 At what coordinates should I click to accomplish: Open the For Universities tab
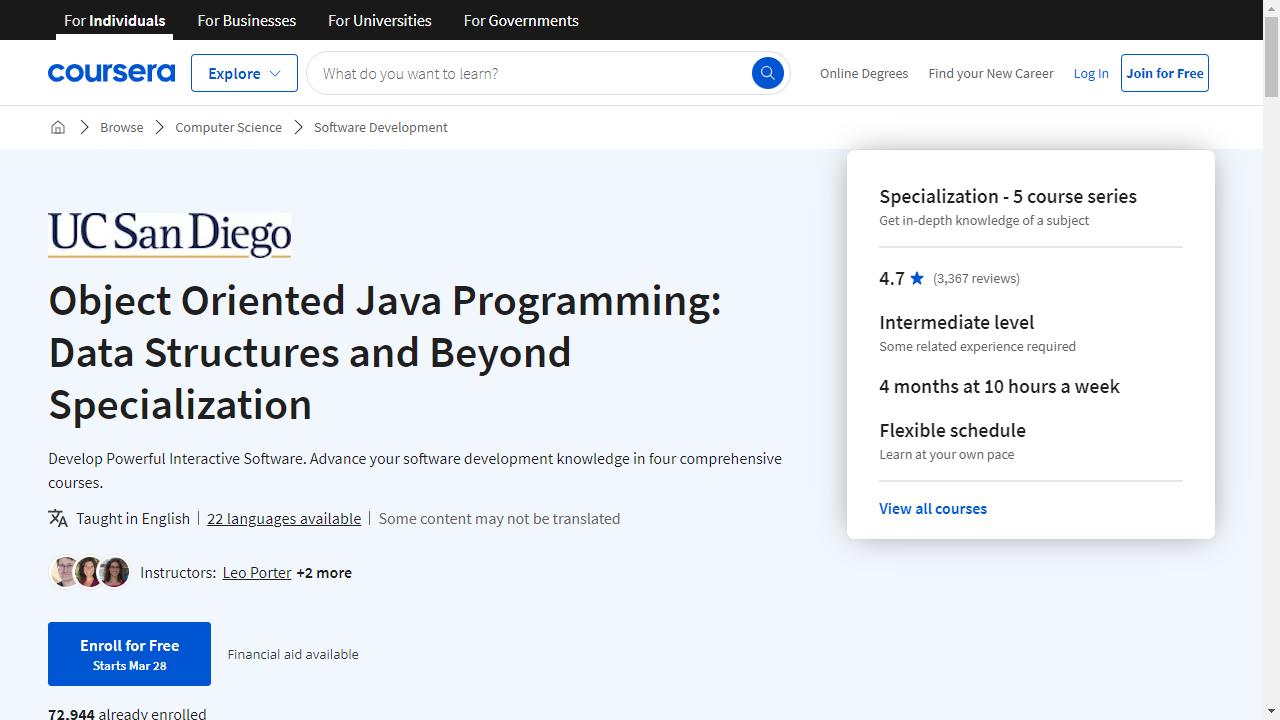(x=380, y=20)
